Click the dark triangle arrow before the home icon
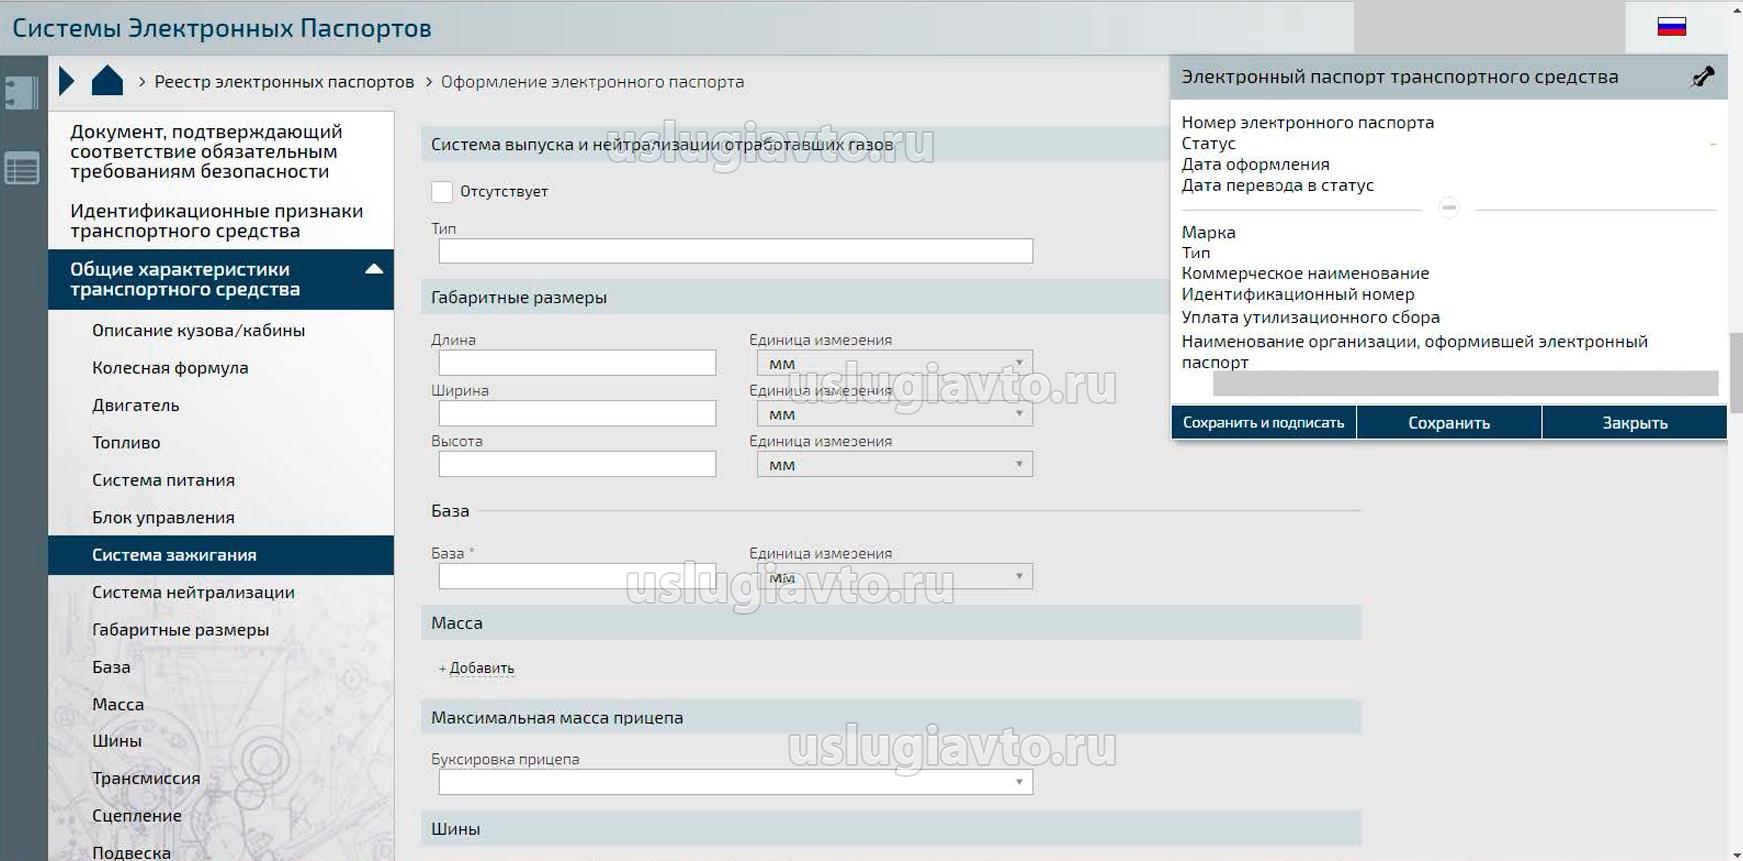The width and height of the screenshot is (1743, 861). click(x=67, y=81)
